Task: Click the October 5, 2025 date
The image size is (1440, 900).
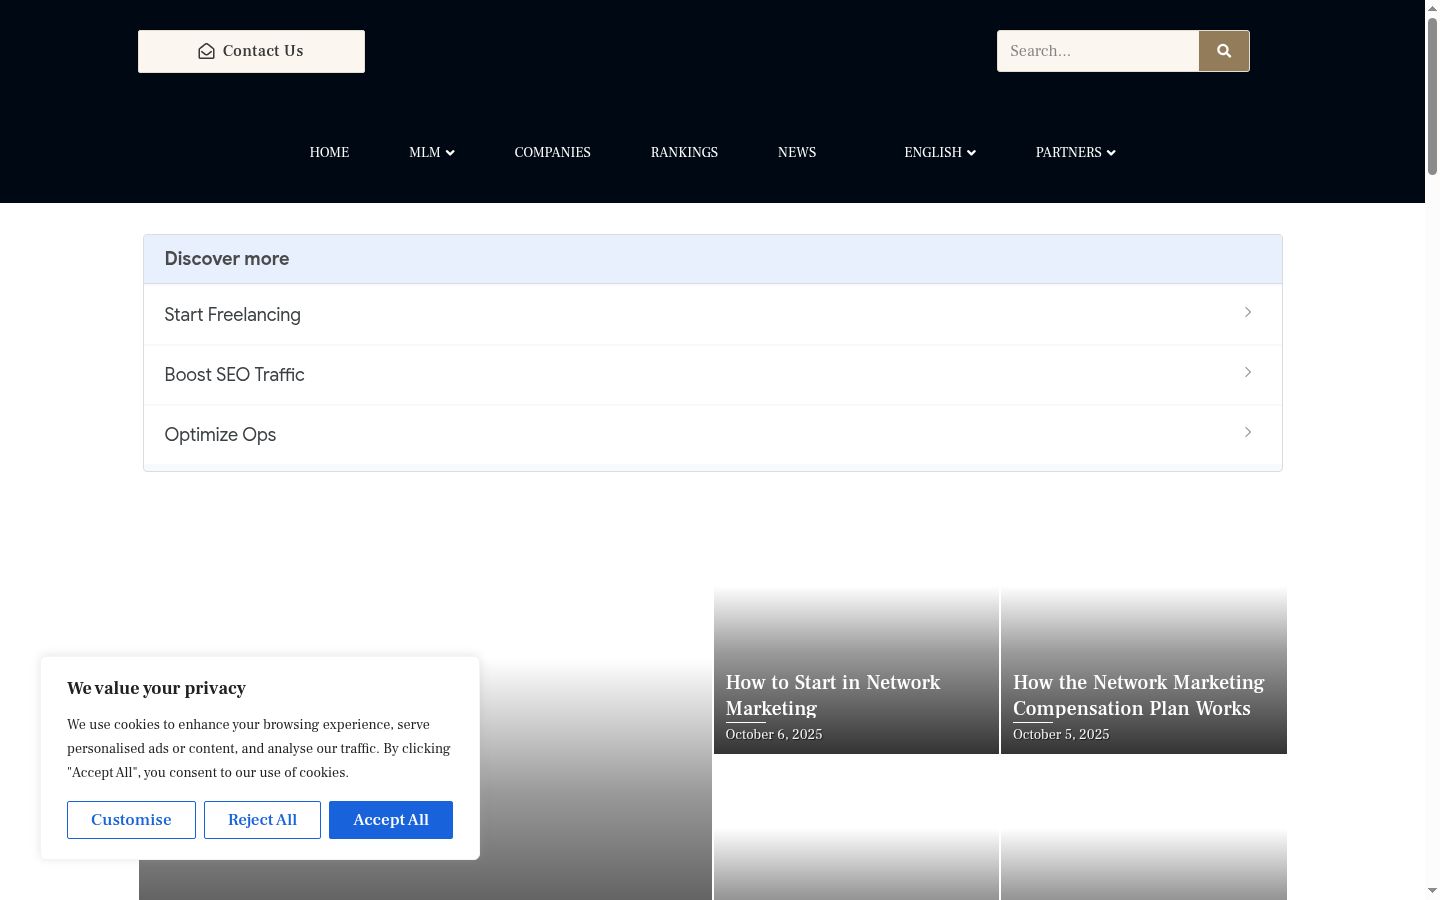Action: pyautogui.click(x=1061, y=734)
